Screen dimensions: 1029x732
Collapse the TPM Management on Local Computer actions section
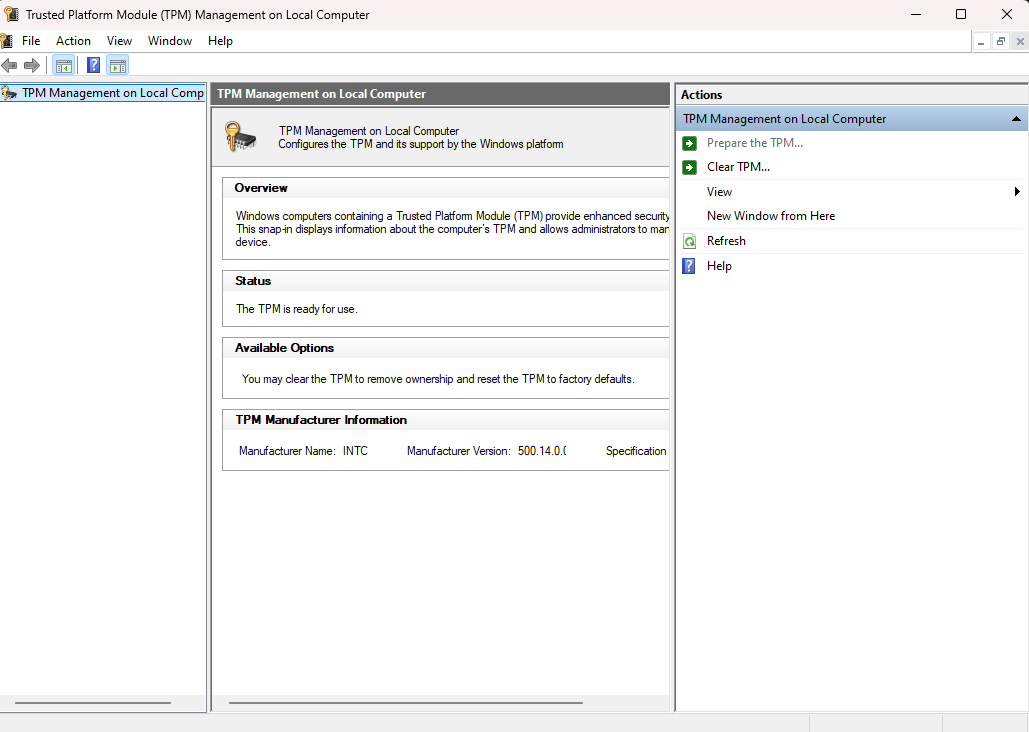[1016, 119]
